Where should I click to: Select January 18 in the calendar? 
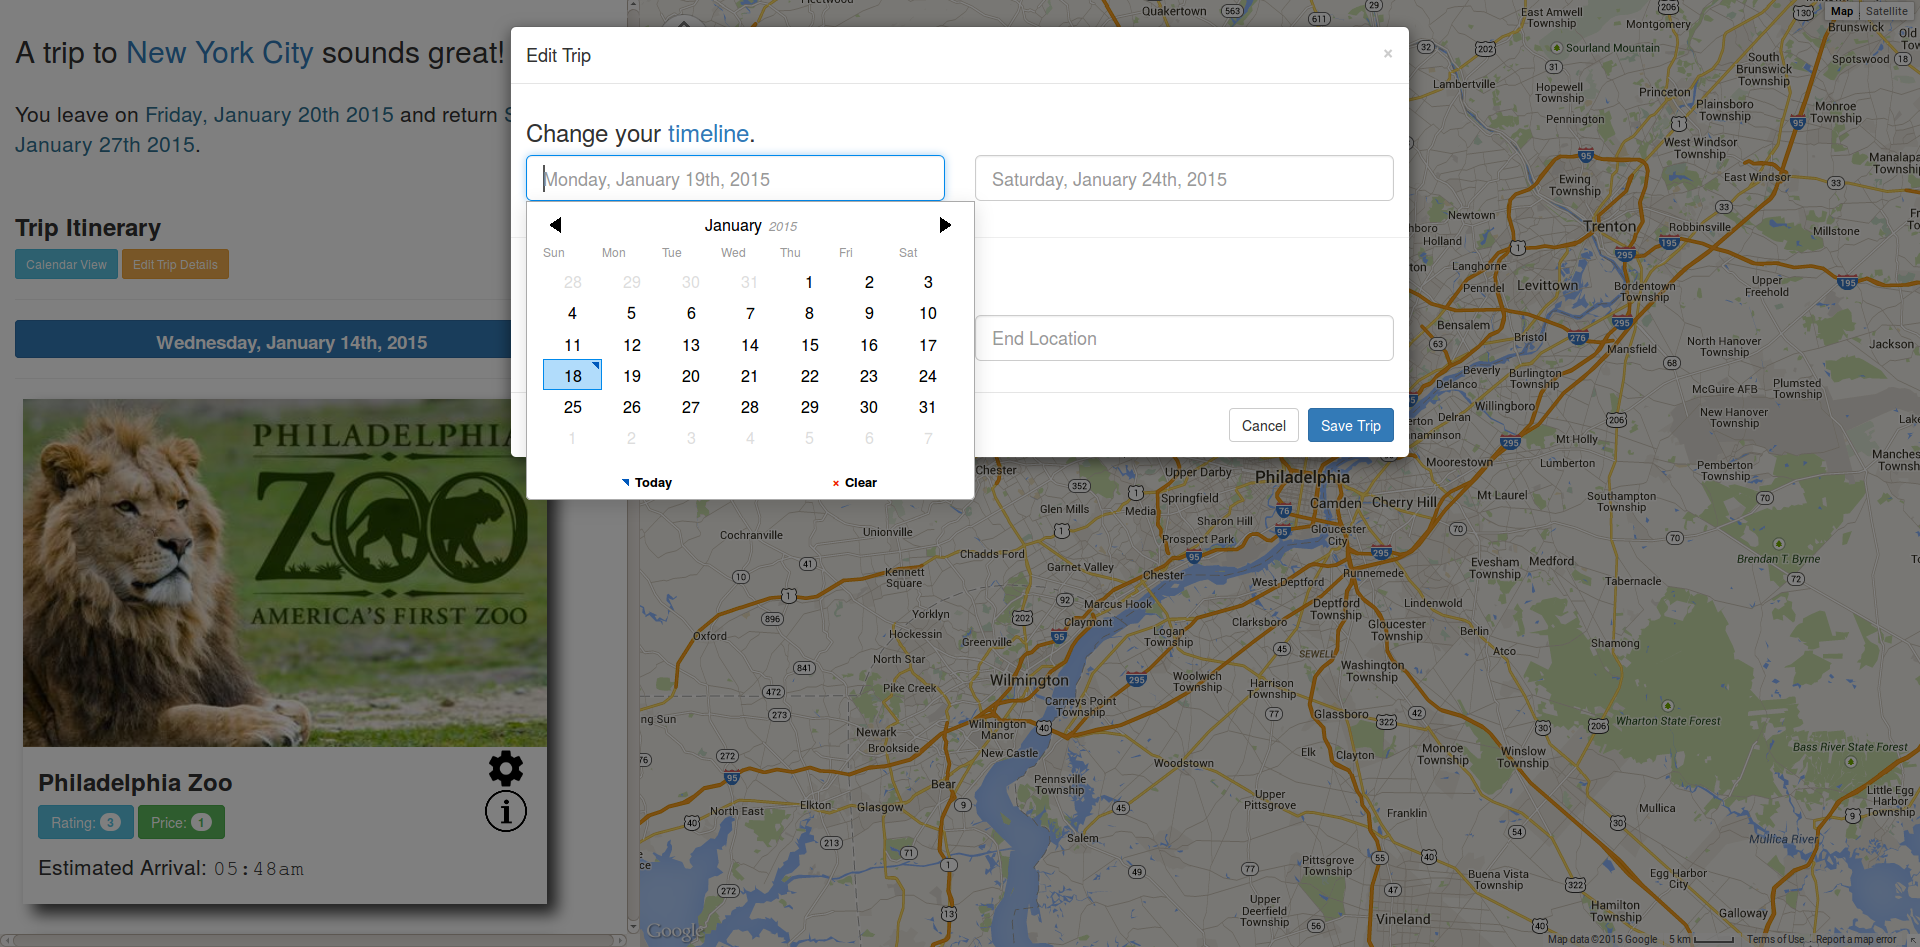pyautogui.click(x=572, y=376)
